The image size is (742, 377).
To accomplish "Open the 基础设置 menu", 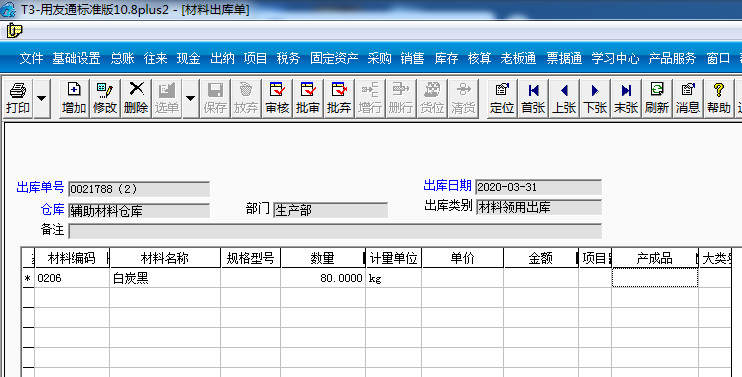I will [x=76, y=59].
